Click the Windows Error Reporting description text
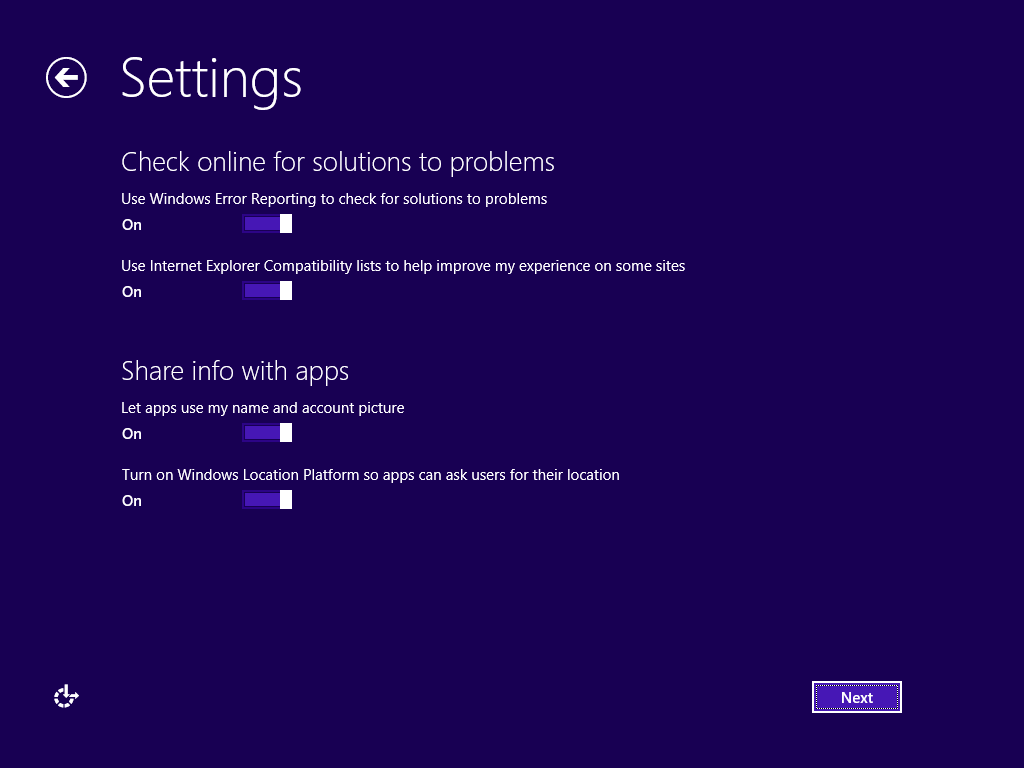Screen dimensions: 1024x768 334,199
